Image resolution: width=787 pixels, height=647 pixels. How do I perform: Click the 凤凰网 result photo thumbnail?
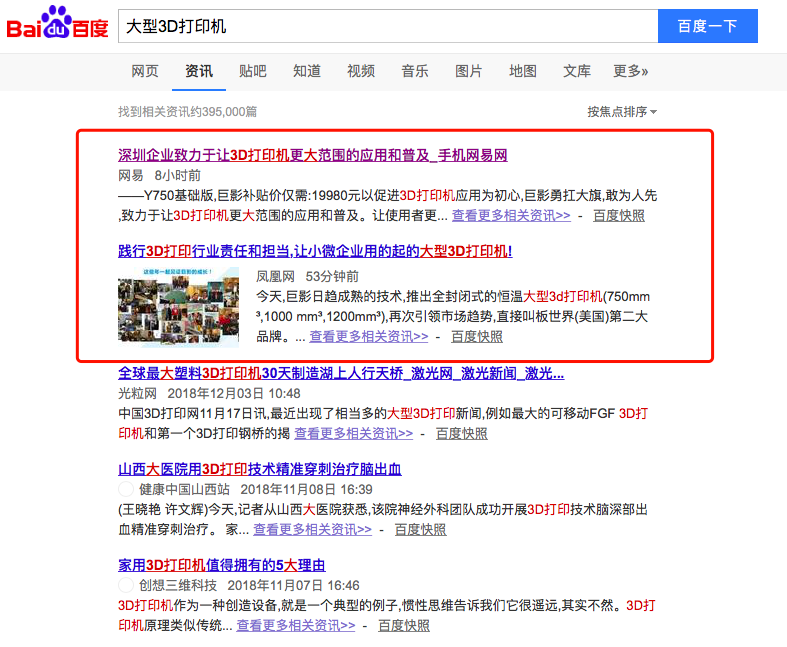point(179,307)
